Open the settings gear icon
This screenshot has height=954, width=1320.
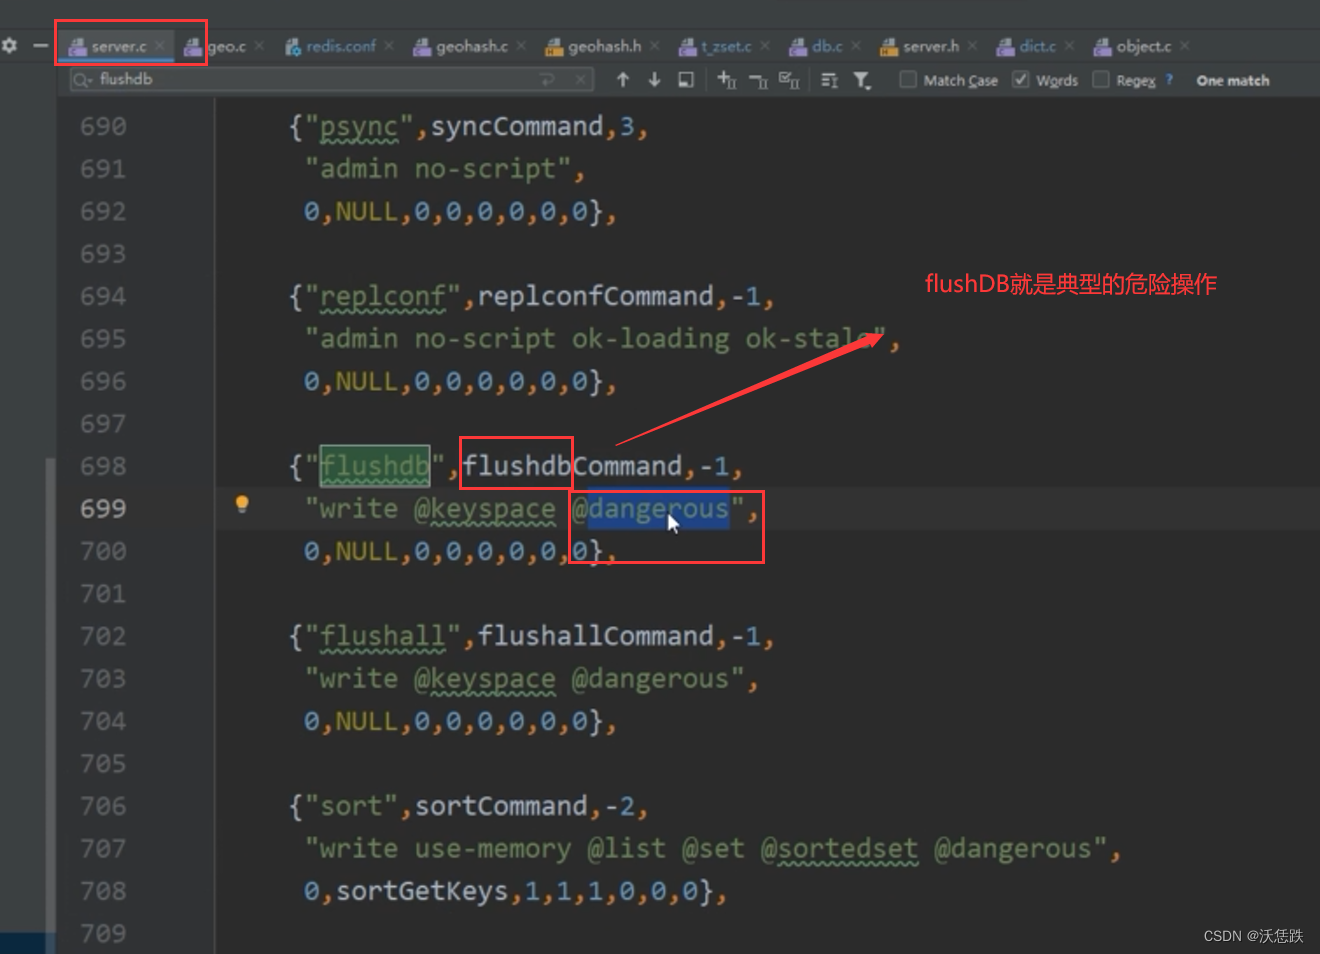(x=9, y=45)
